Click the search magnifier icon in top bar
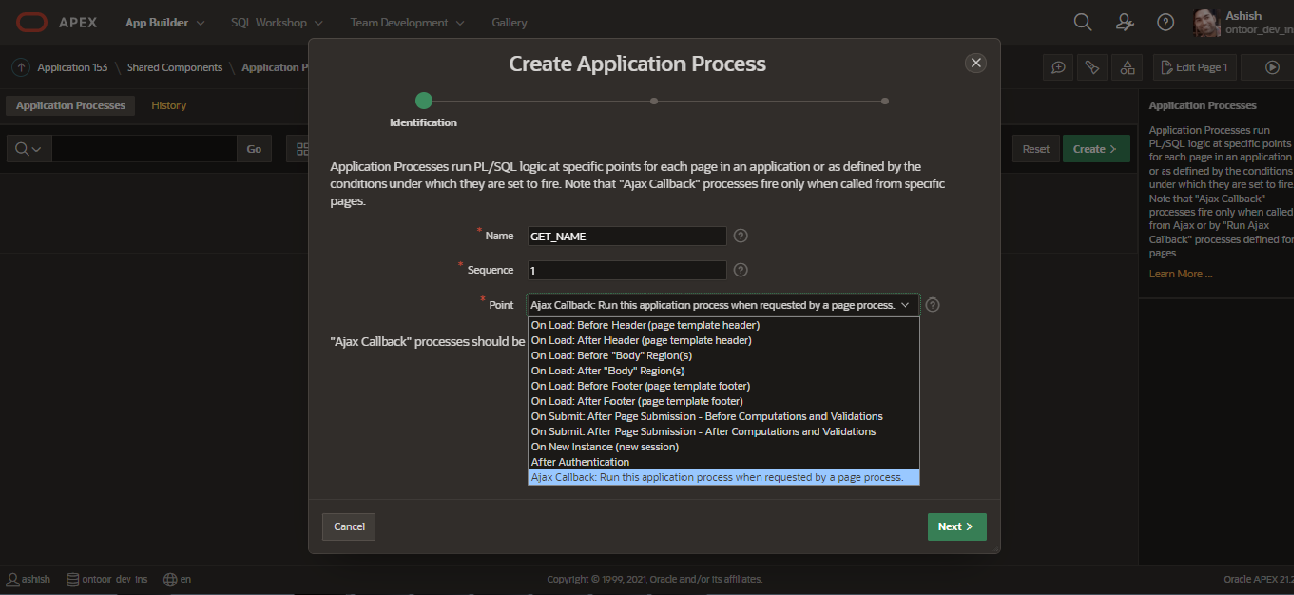The width and height of the screenshot is (1294, 595). (1082, 21)
